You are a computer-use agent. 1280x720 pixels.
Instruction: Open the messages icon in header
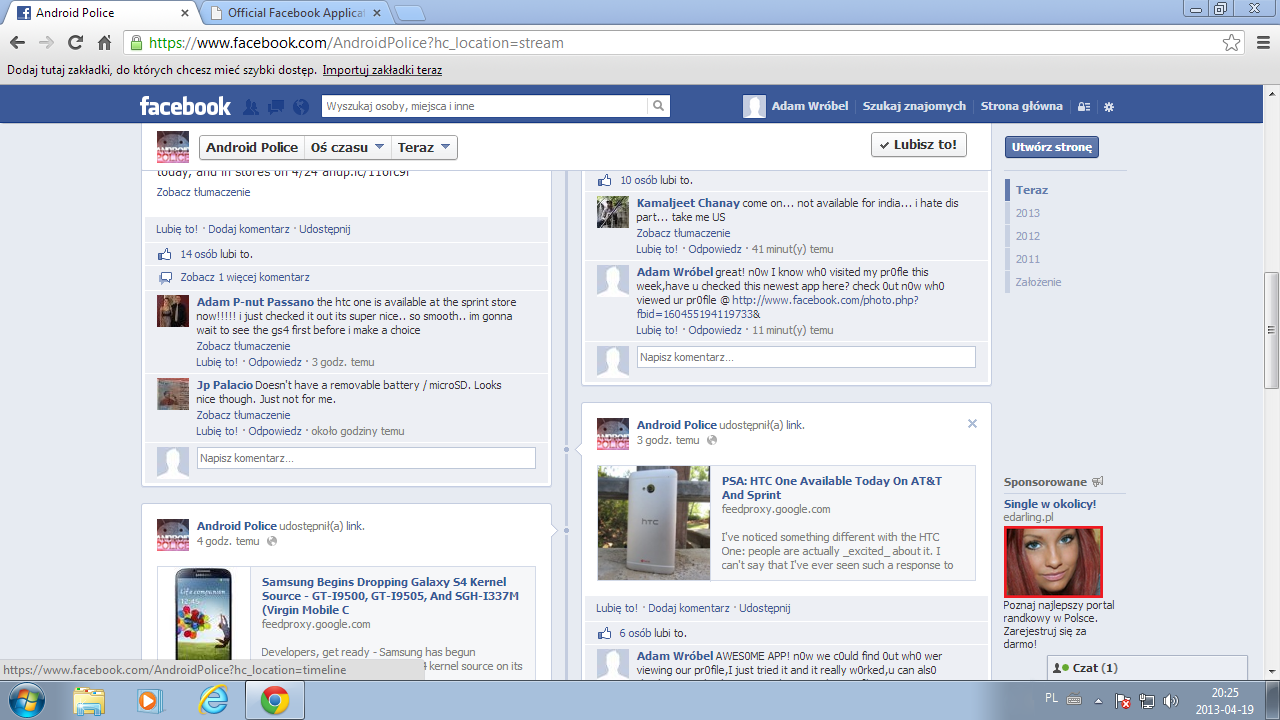276,106
